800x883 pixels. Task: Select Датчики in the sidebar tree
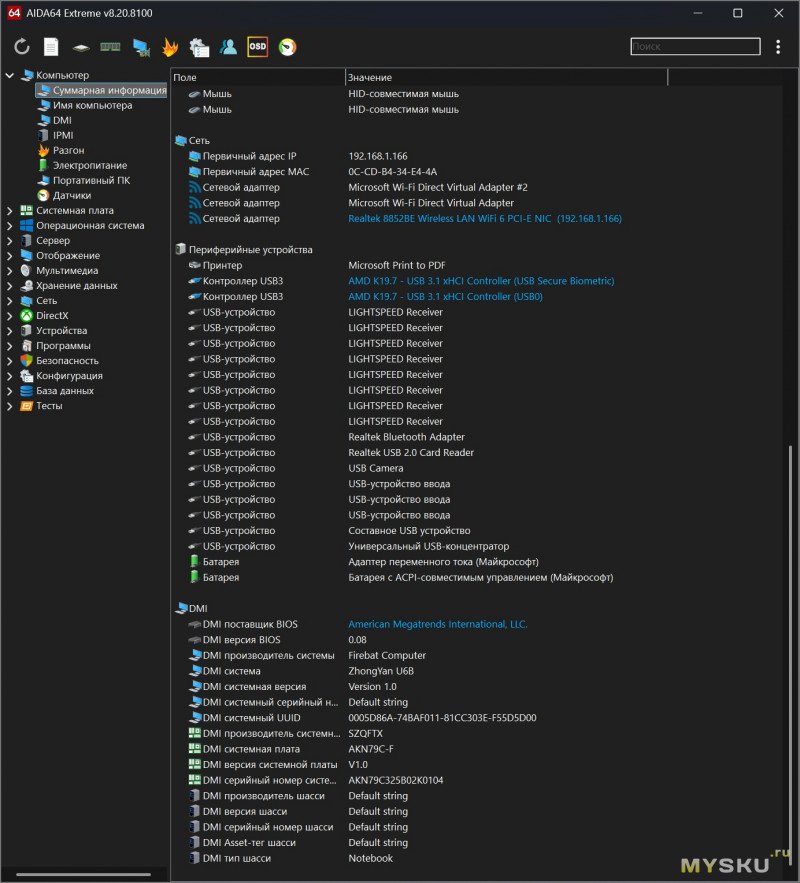pyautogui.click(x=72, y=196)
